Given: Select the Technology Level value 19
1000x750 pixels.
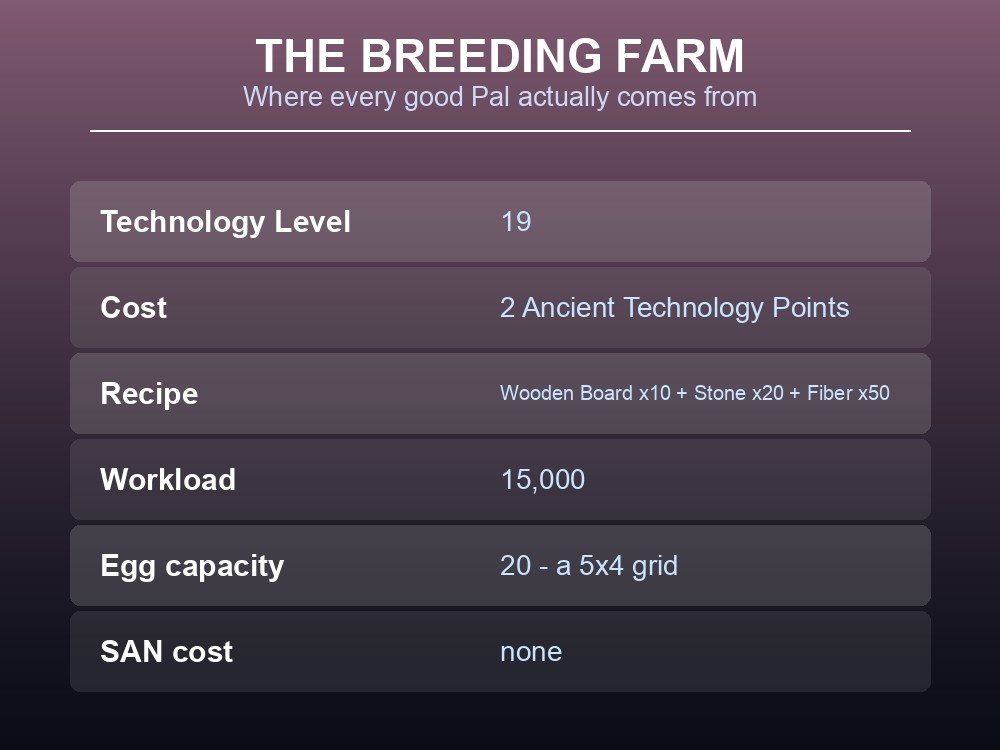Looking at the screenshot, I should click(x=516, y=222).
